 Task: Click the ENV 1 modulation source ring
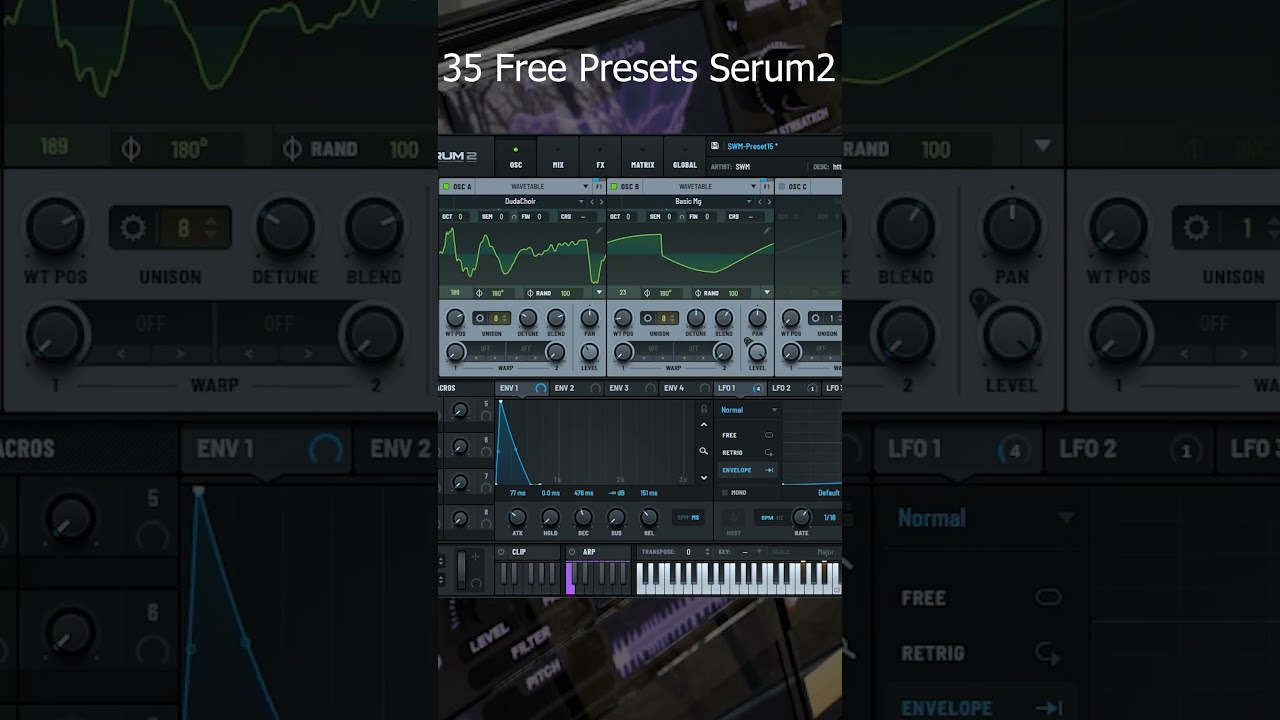(541, 388)
